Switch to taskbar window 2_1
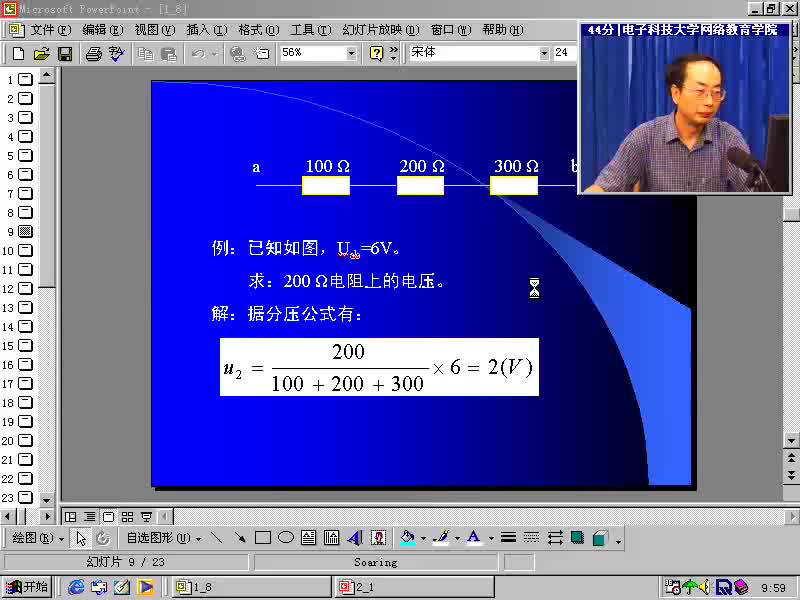The image size is (800, 600). [415, 587]
